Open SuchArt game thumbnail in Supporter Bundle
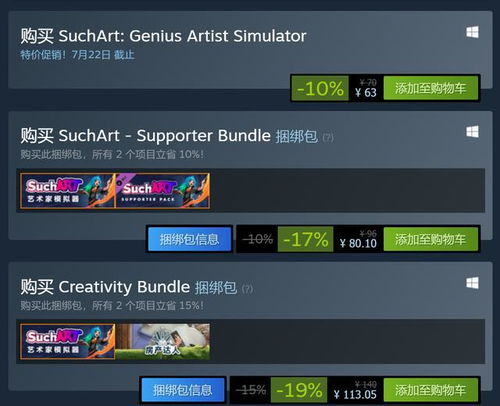Screen dimensions: 500x406 pyautogui.click(x=67, y=191)
